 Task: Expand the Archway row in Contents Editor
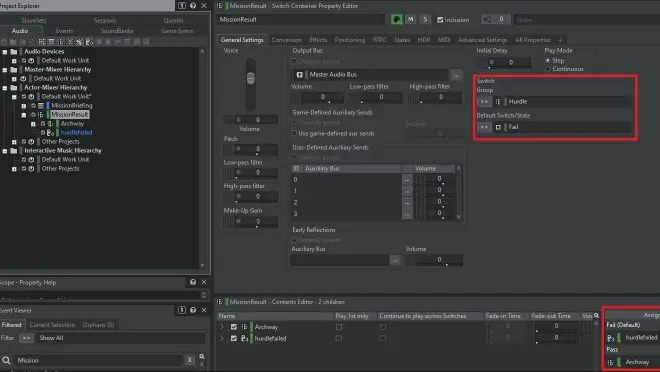click(222, 327)
